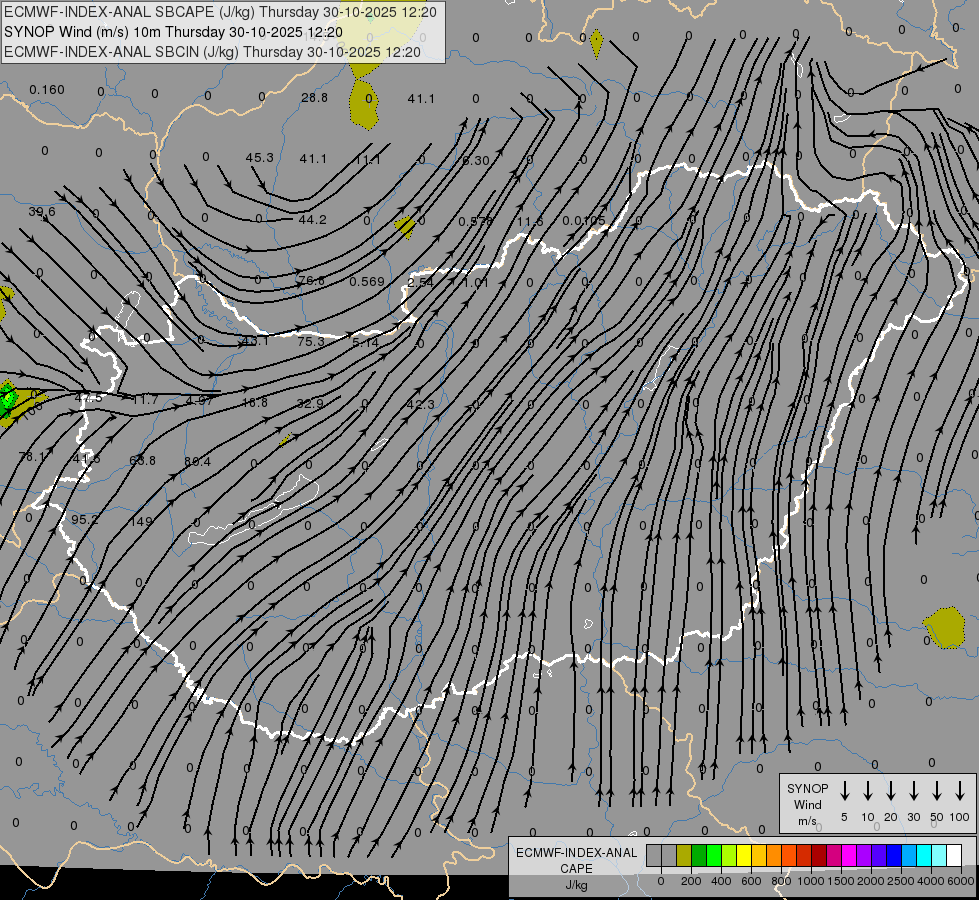Screen dimensions: 979x900
Task: Click the bright magenta swatch in CAPE legend
Action: pyautogui.click(x=849, y=856)
